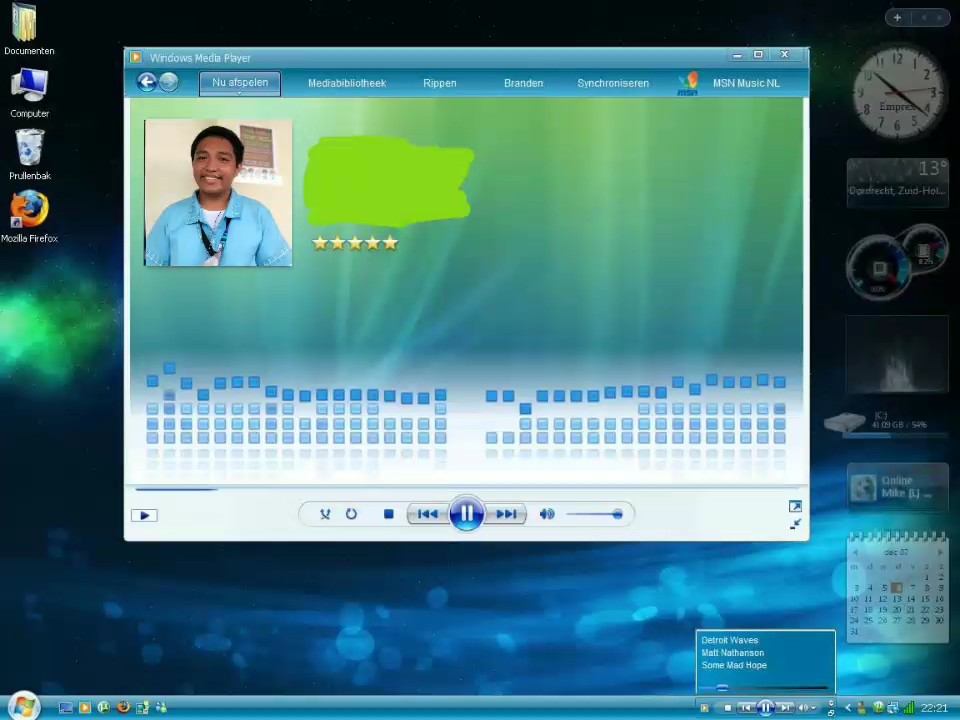Switch to compact mode
Viewport: 960px width, 720px height.
click(795, 524)
